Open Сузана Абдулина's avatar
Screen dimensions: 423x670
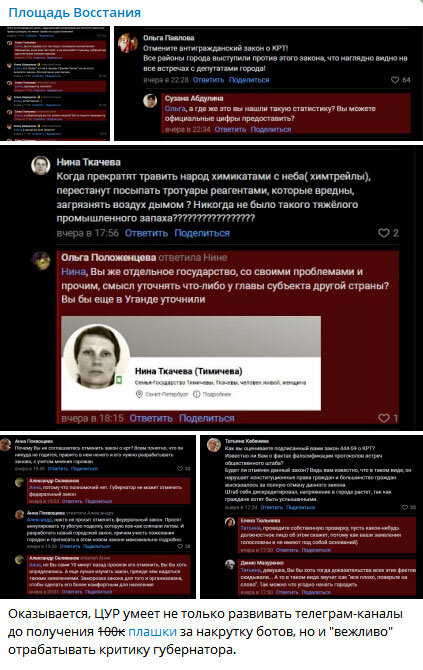pos(150,101)
